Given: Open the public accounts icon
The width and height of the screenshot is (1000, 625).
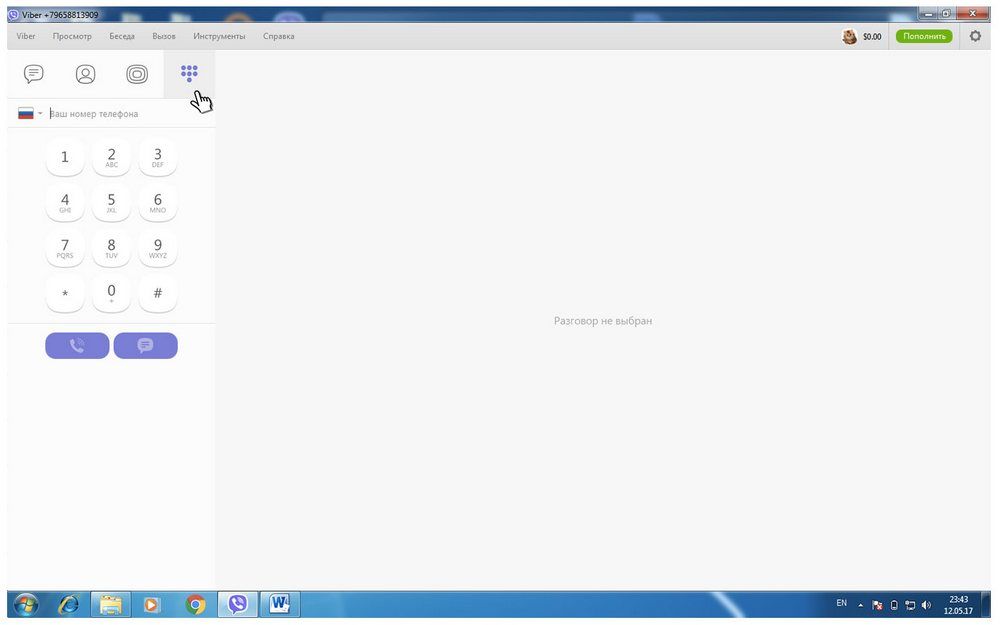Looking at the screenshot, I should (137, 74).
